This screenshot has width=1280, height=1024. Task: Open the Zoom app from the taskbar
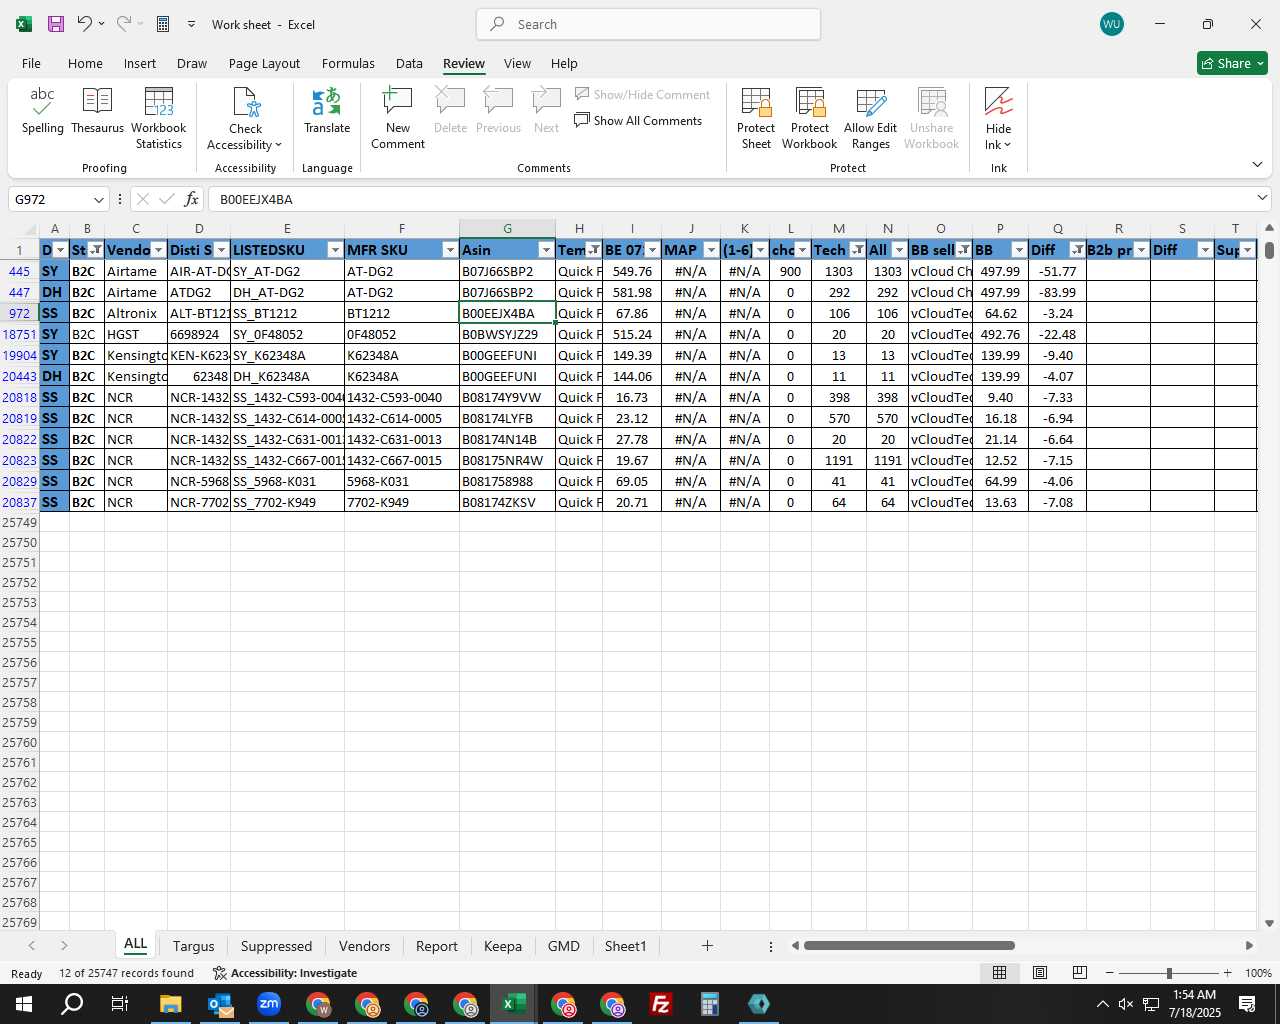(269, 1004)
